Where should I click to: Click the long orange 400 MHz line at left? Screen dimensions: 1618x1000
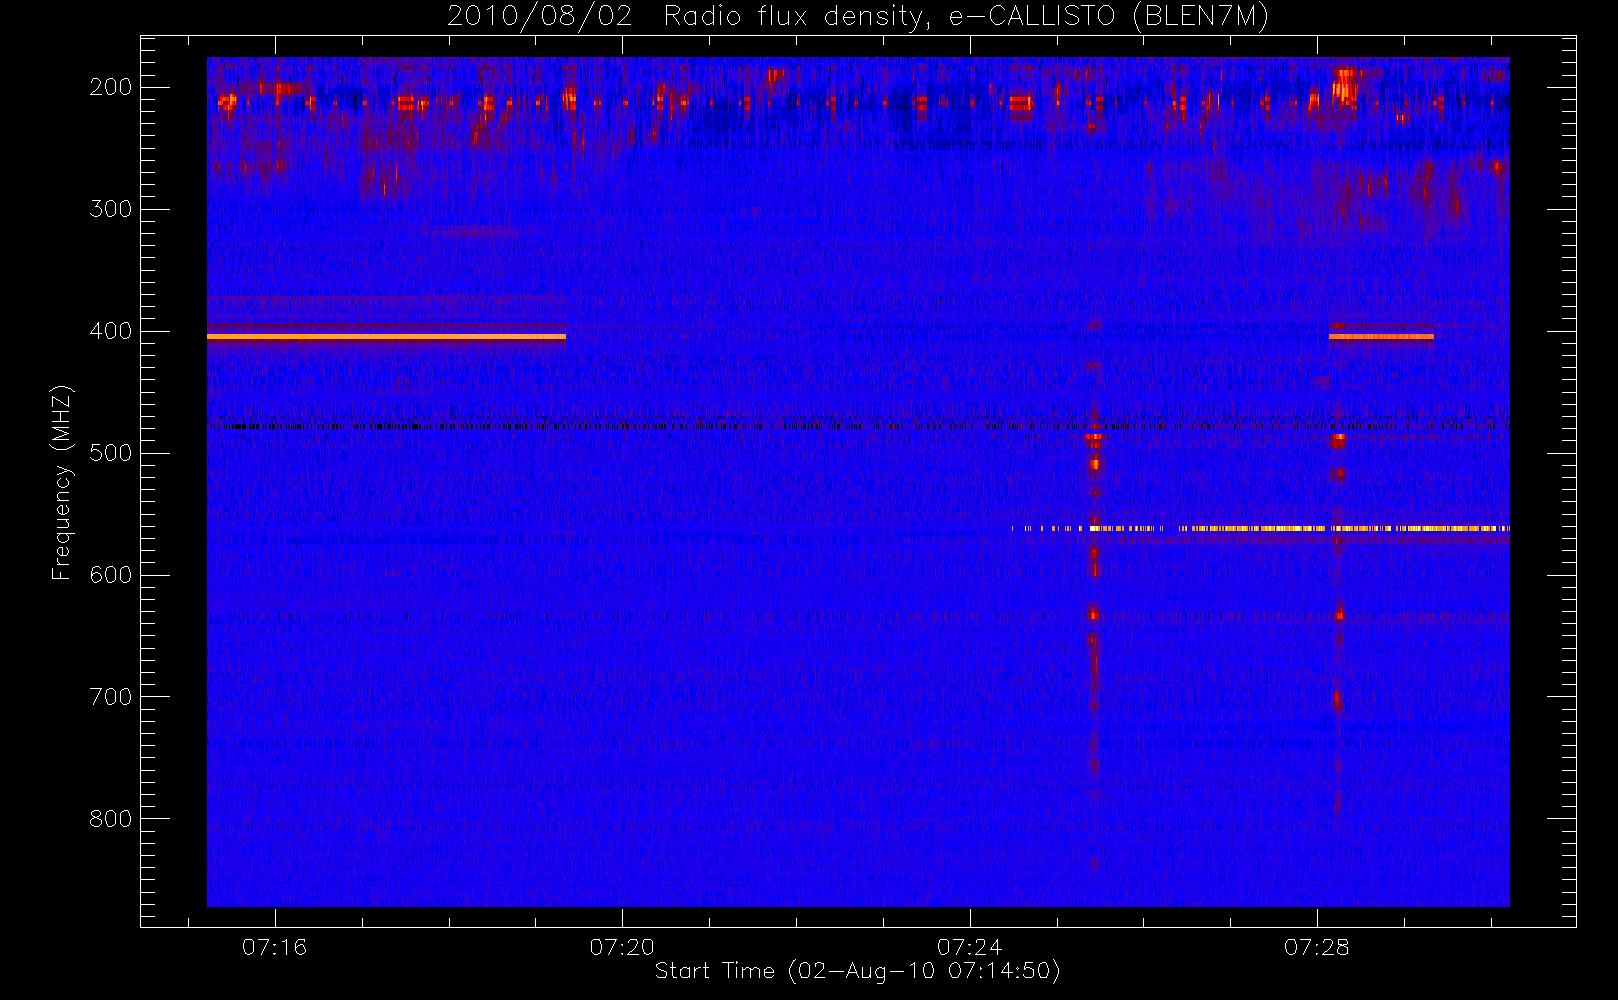click(386, 337)
